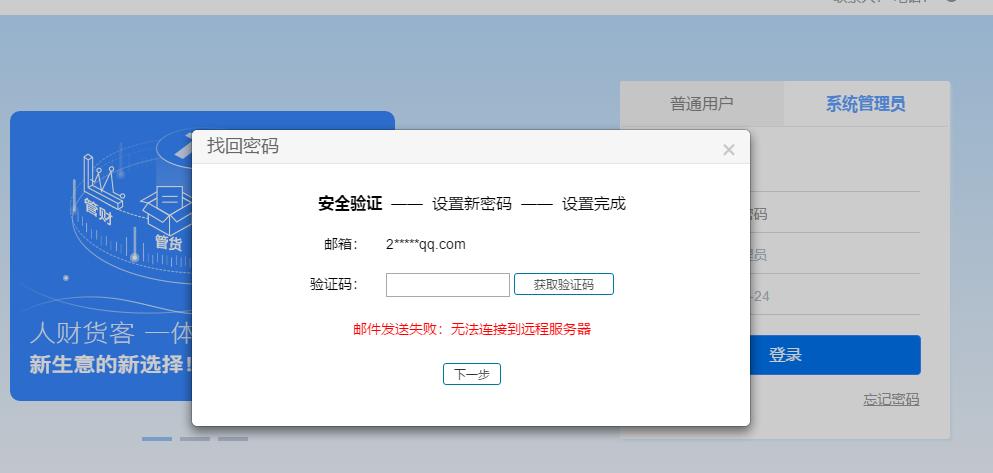This screenshot has height=473, width=993.
Task: Click the 新生意的新选择 banner slogan
Action: coord(111,365)
